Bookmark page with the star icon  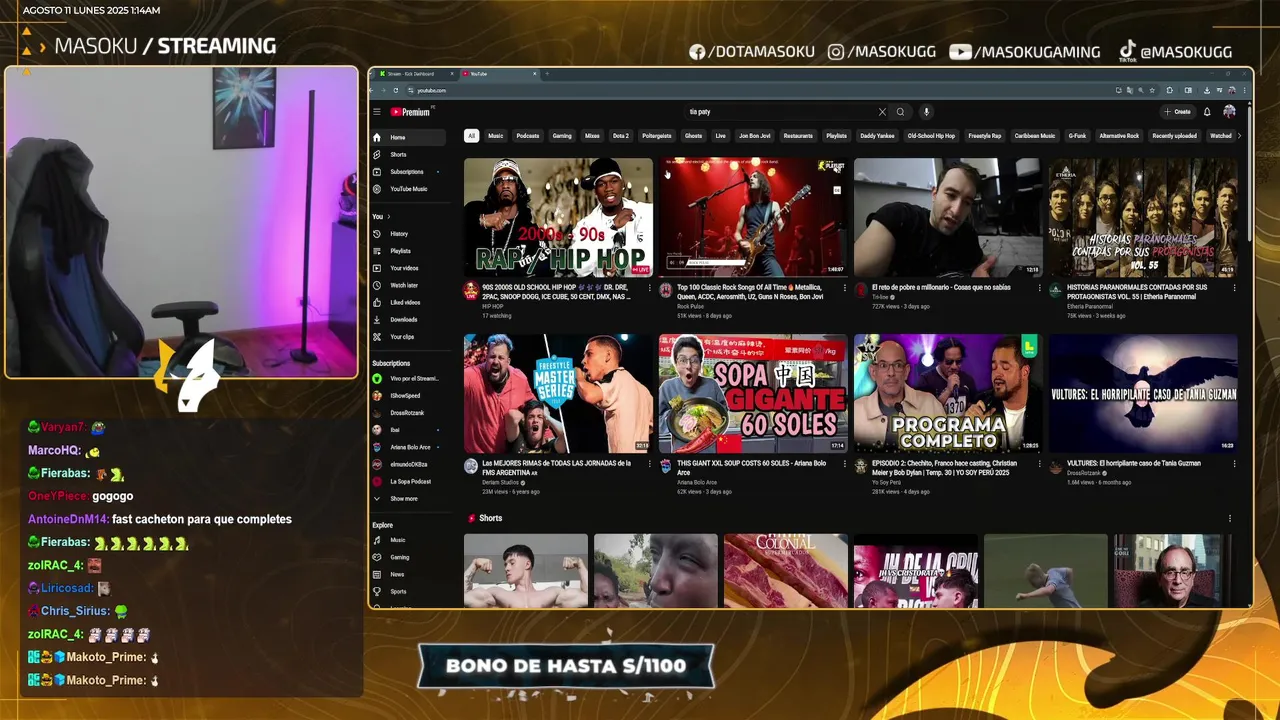[x=1153, y=90]
